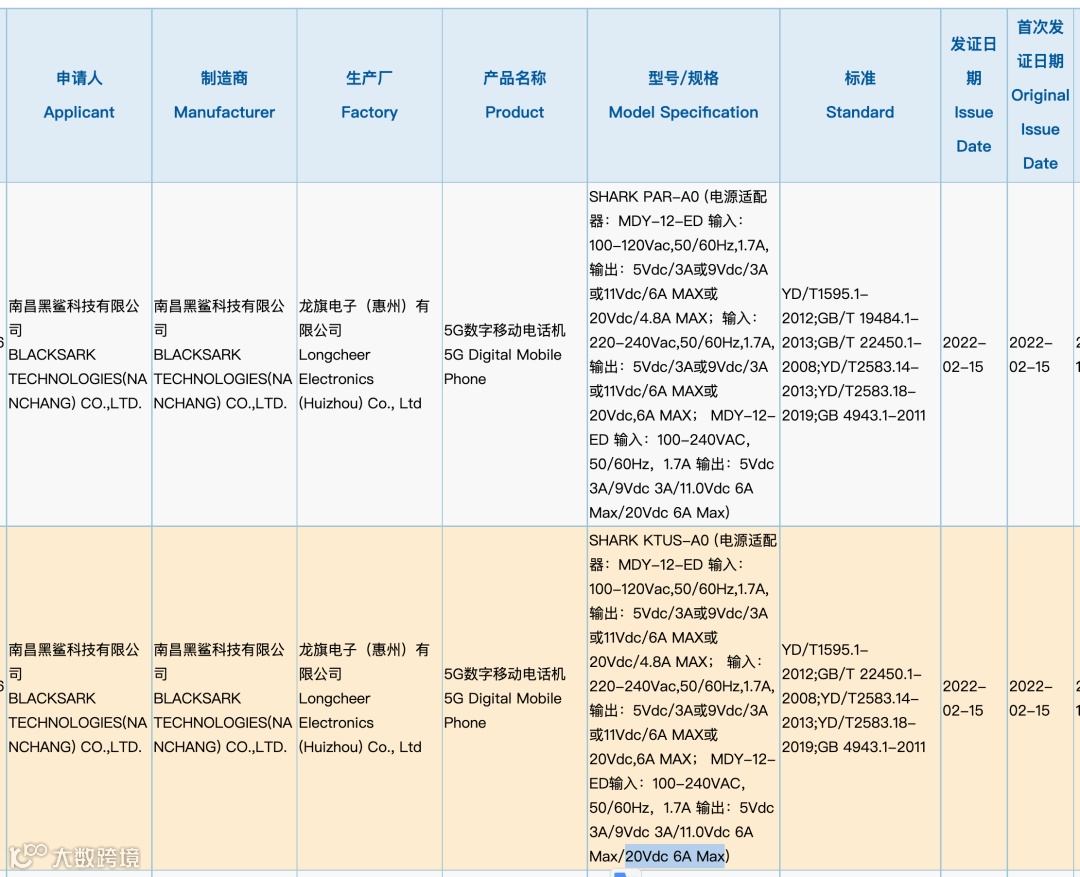Image resolution: width=1080 pixels, height=877 pixels.
Task: Select the 产品名称 Product column header
Action: tap(515, 95)
